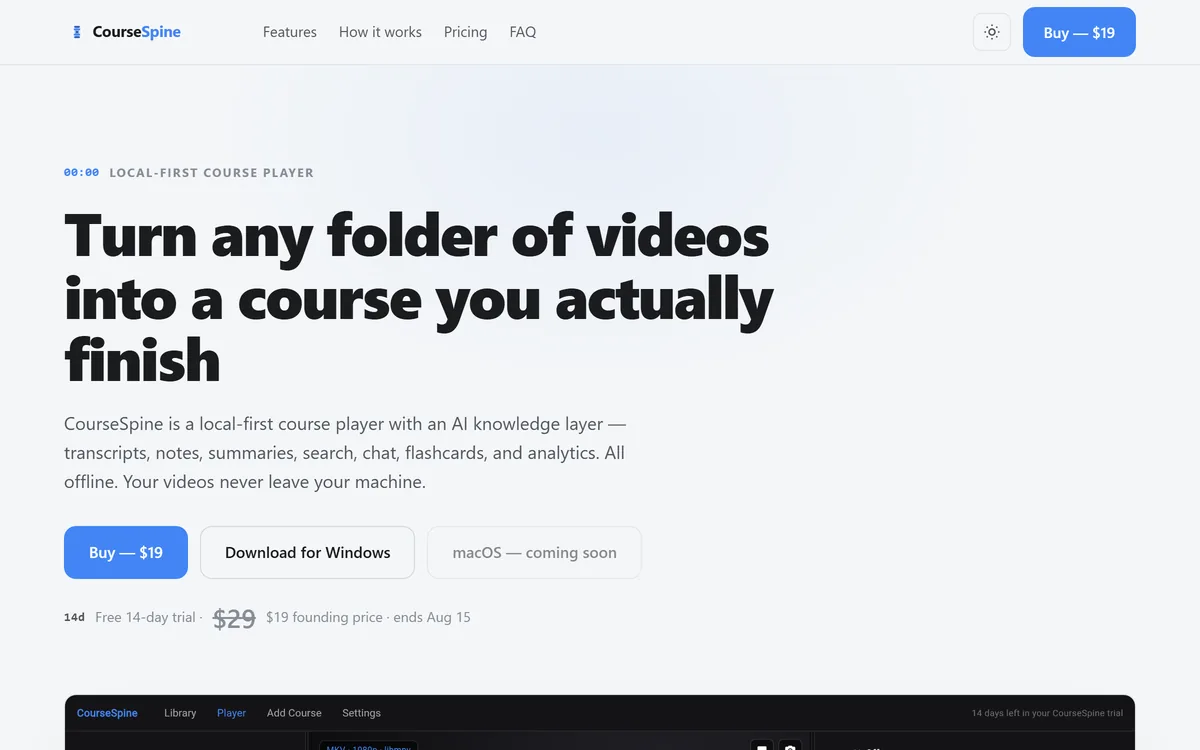Click the LOCAL-FIRST COURSE PLAYER label
1200x750 pixels.
[211, 173]
